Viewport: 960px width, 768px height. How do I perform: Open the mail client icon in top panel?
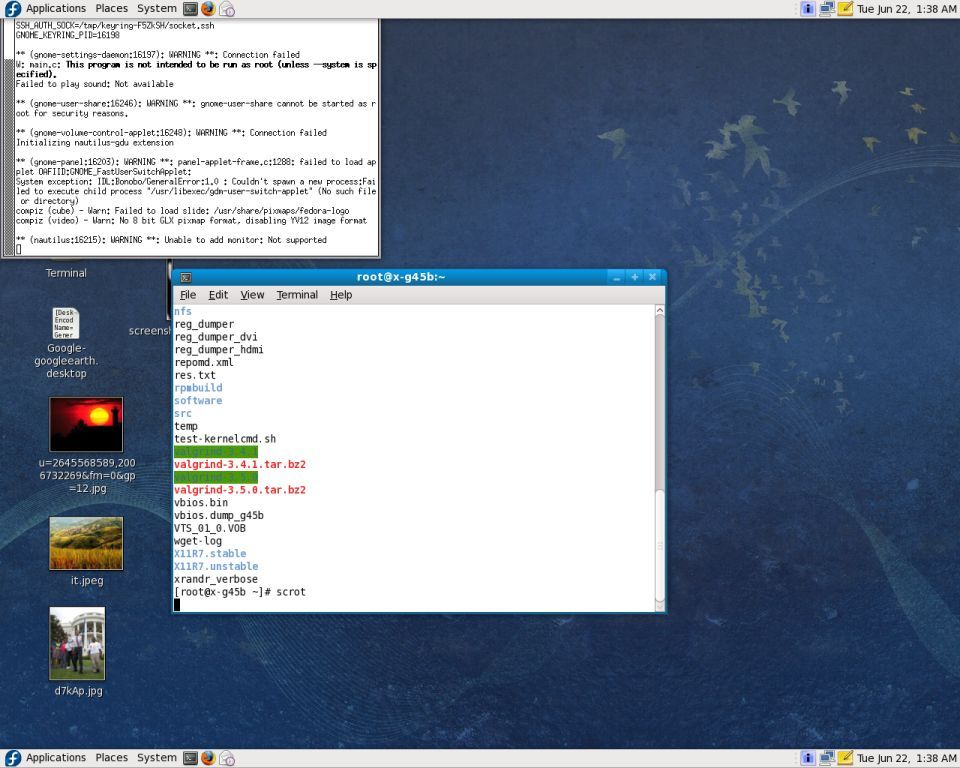[227, 9]
